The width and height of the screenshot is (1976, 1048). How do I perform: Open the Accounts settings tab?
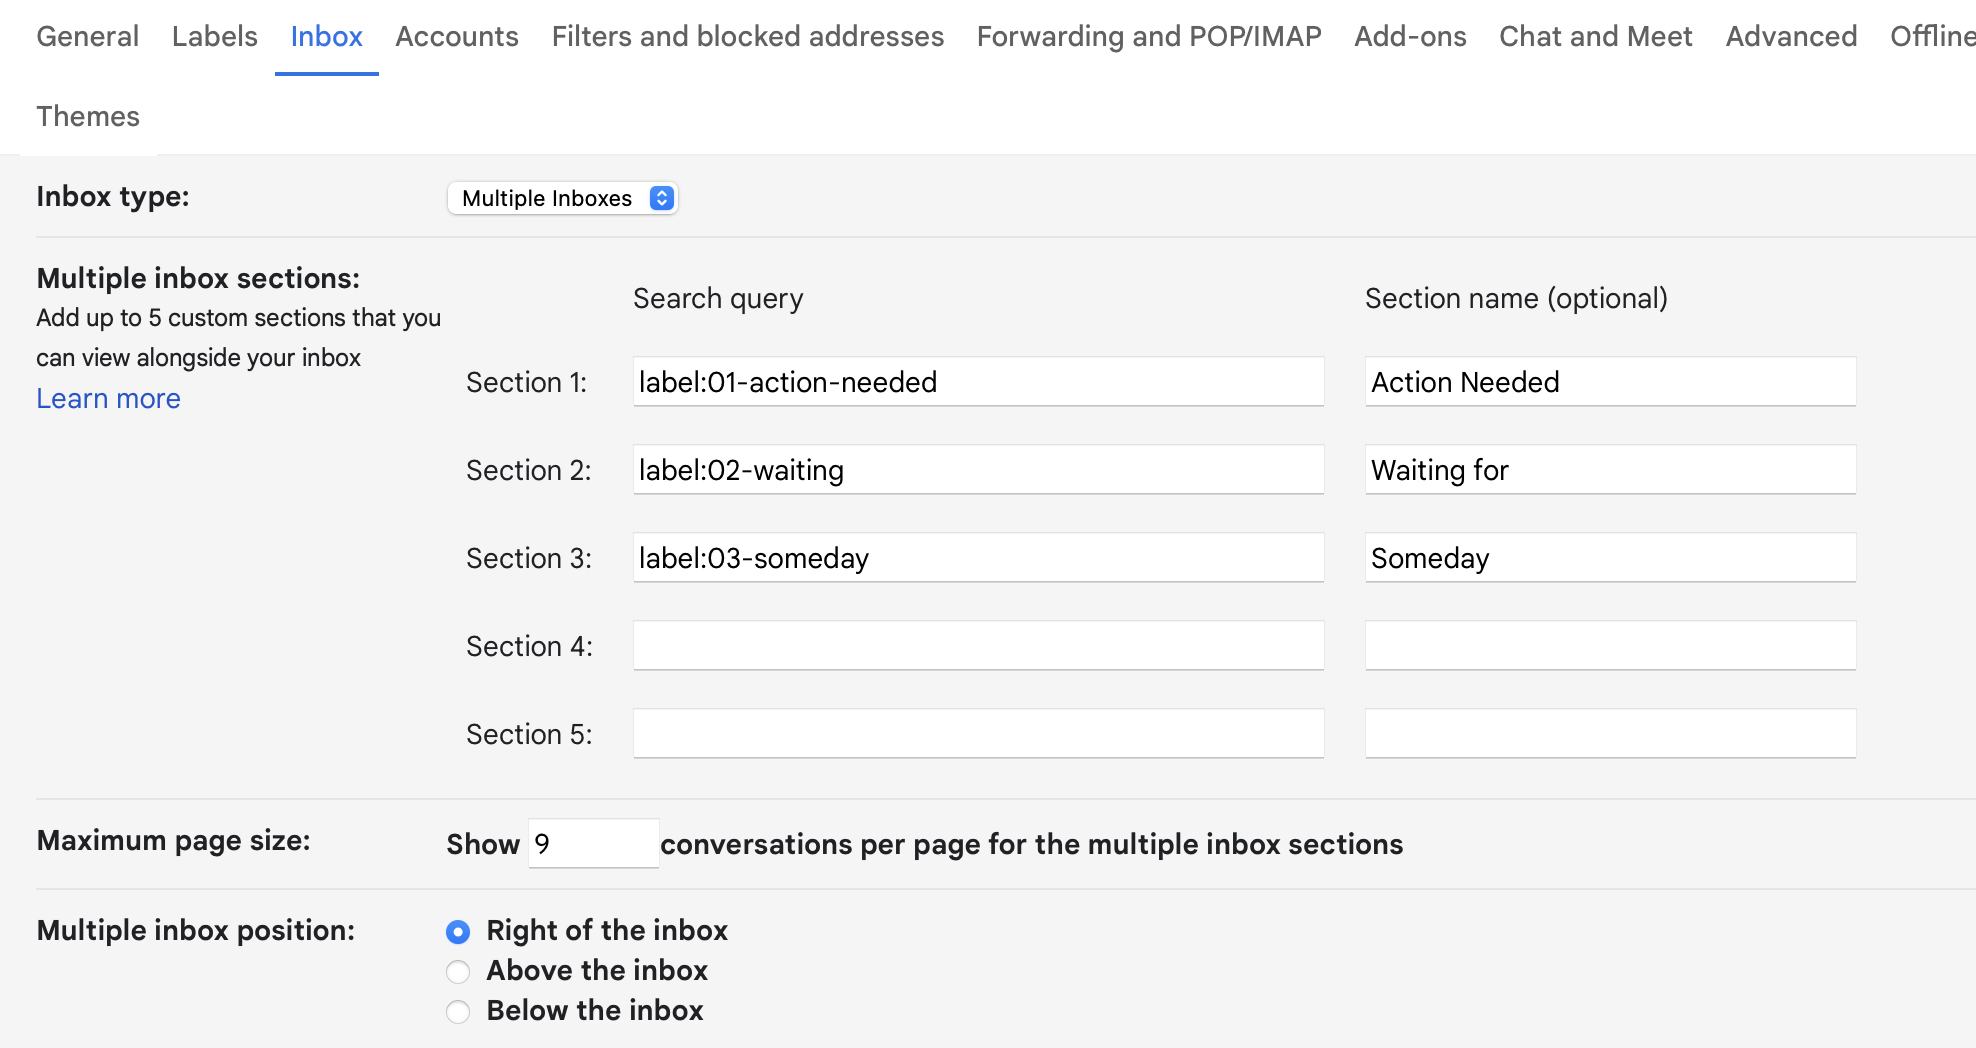click(x=456, y=36)
